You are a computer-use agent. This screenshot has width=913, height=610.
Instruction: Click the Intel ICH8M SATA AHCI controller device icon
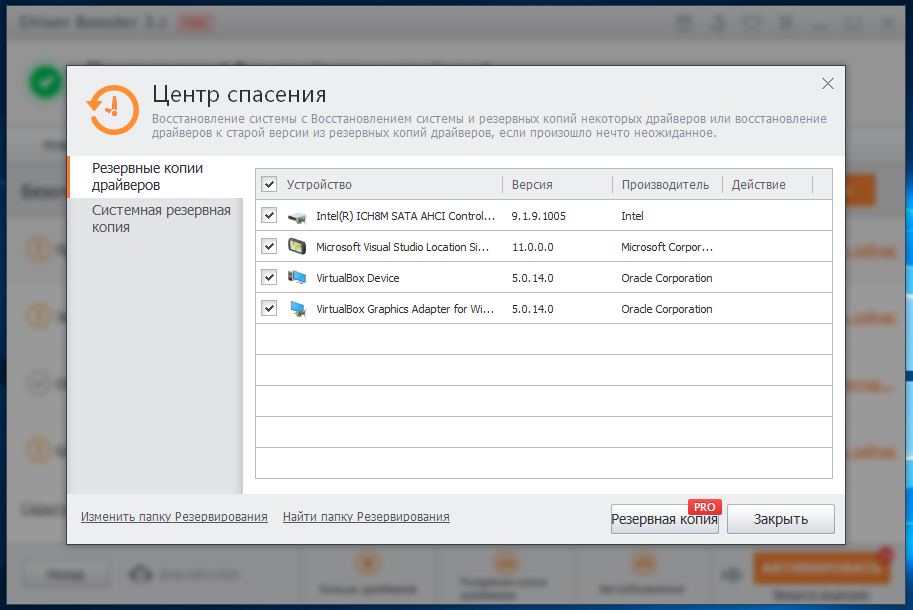(298, 217)
